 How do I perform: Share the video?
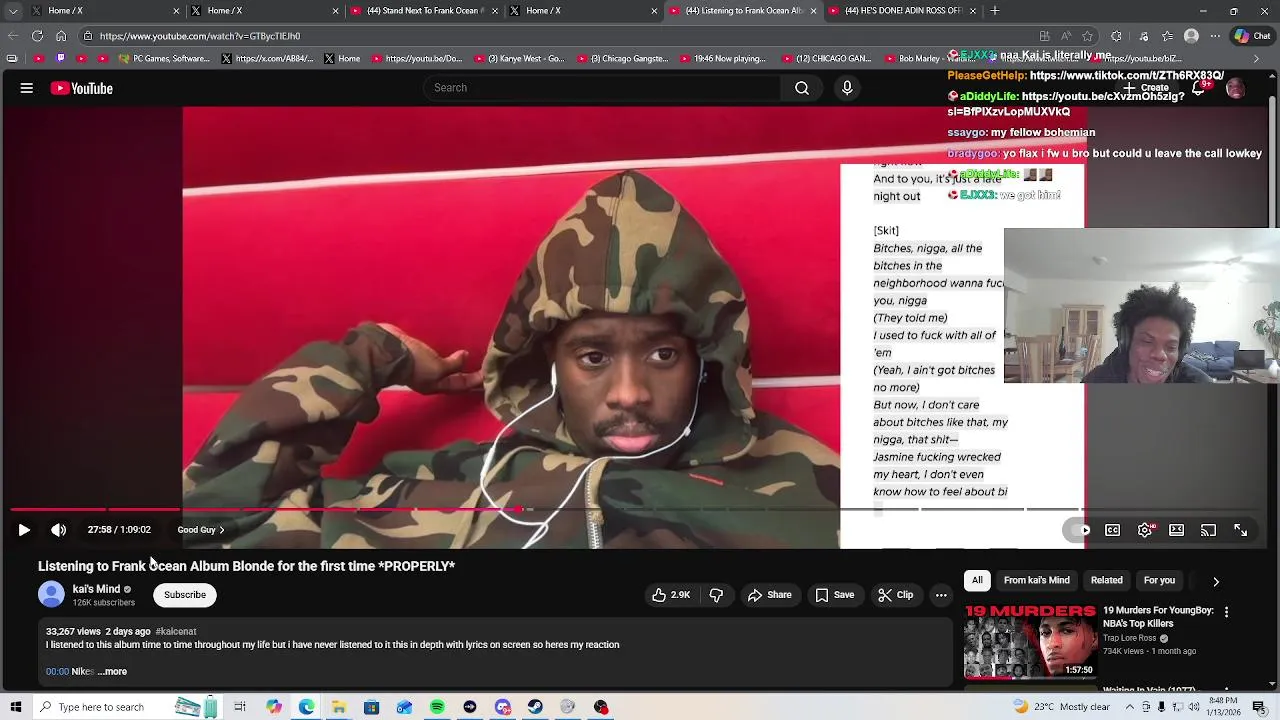(769, 595)
